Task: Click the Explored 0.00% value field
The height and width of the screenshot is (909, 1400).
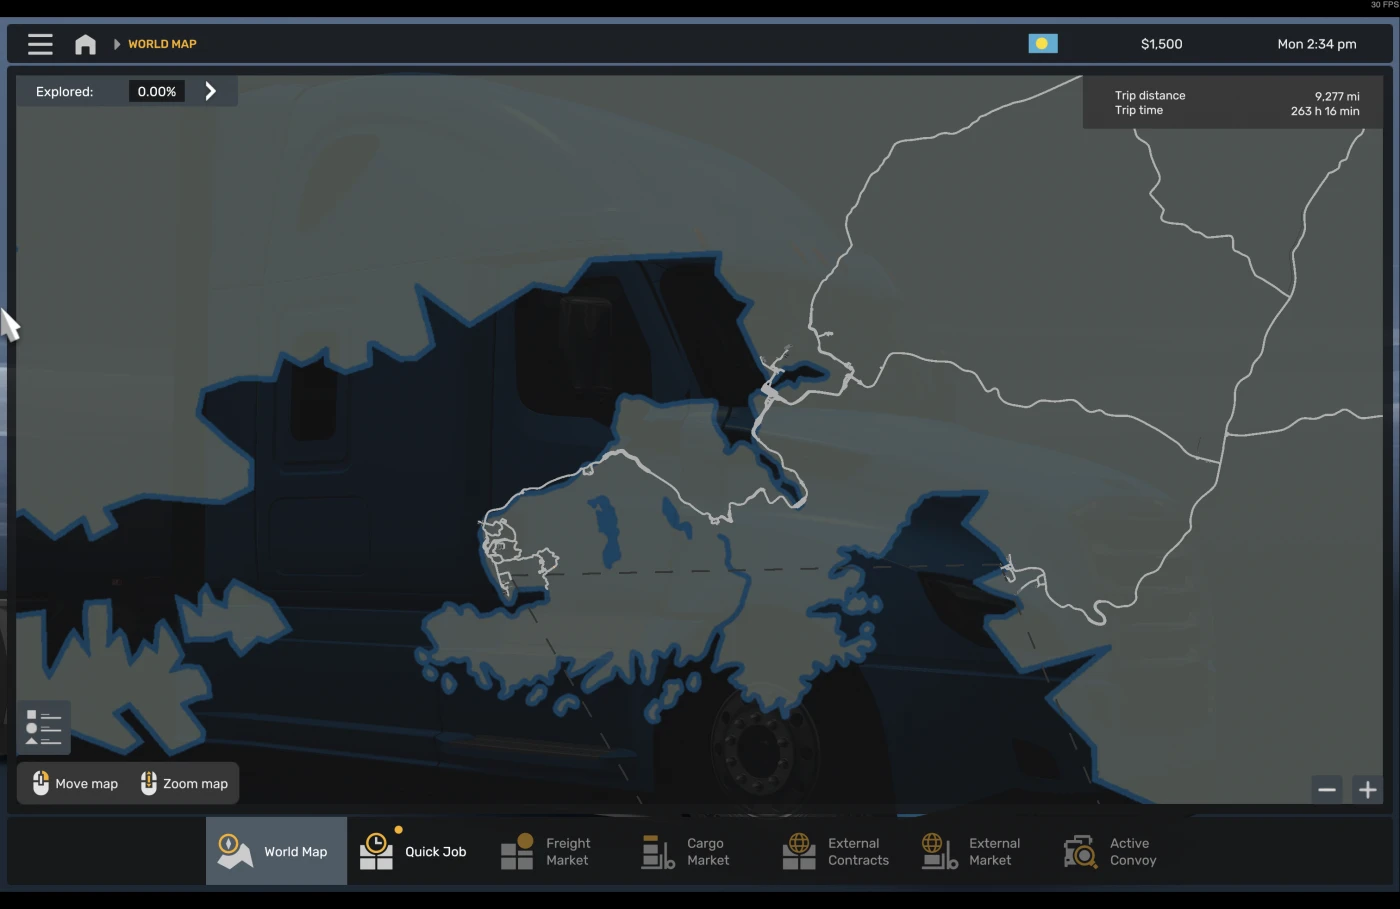Action: click(156, 91)
